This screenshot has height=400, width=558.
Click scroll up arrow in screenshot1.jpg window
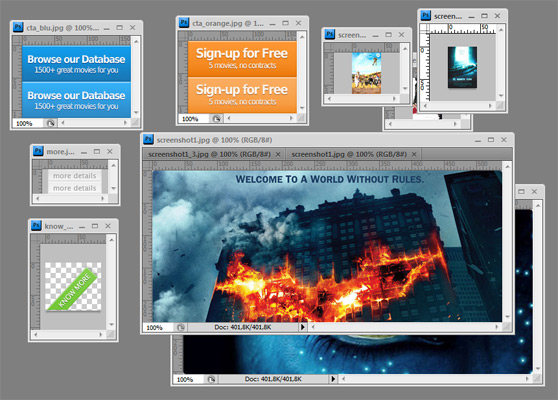(x=507, y=166)
